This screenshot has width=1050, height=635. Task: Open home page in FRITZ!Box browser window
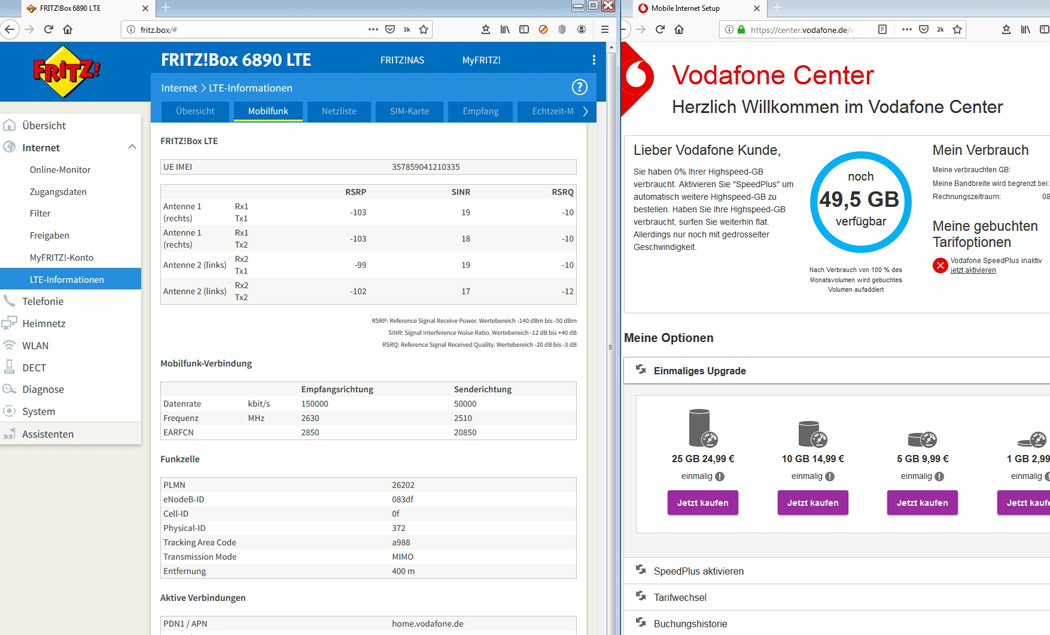coord(68,29)
